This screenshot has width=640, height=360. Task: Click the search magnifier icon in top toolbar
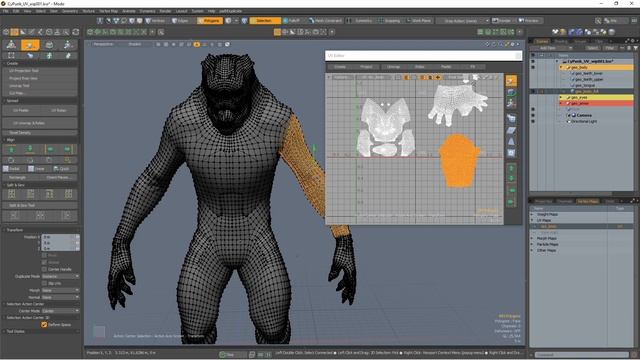[x=598, y=20]
